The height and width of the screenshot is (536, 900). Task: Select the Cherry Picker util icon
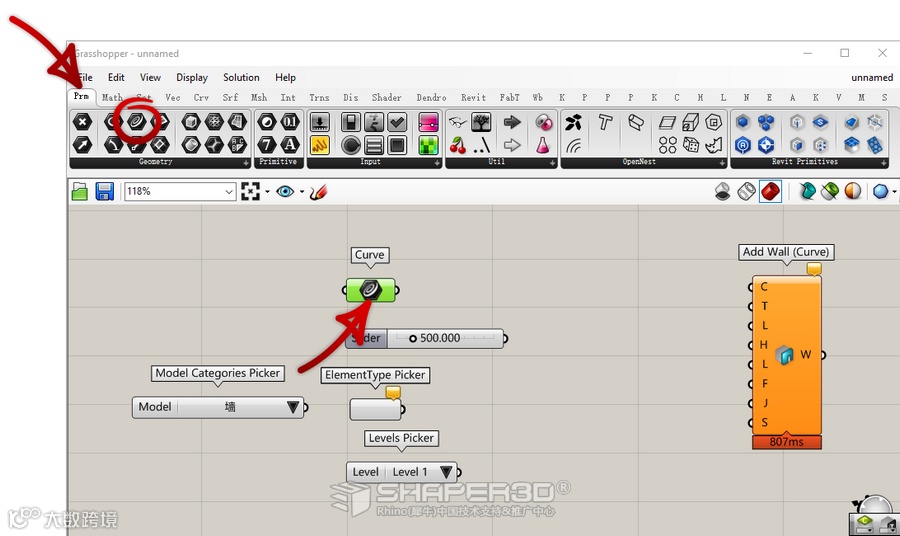(458, 145)
